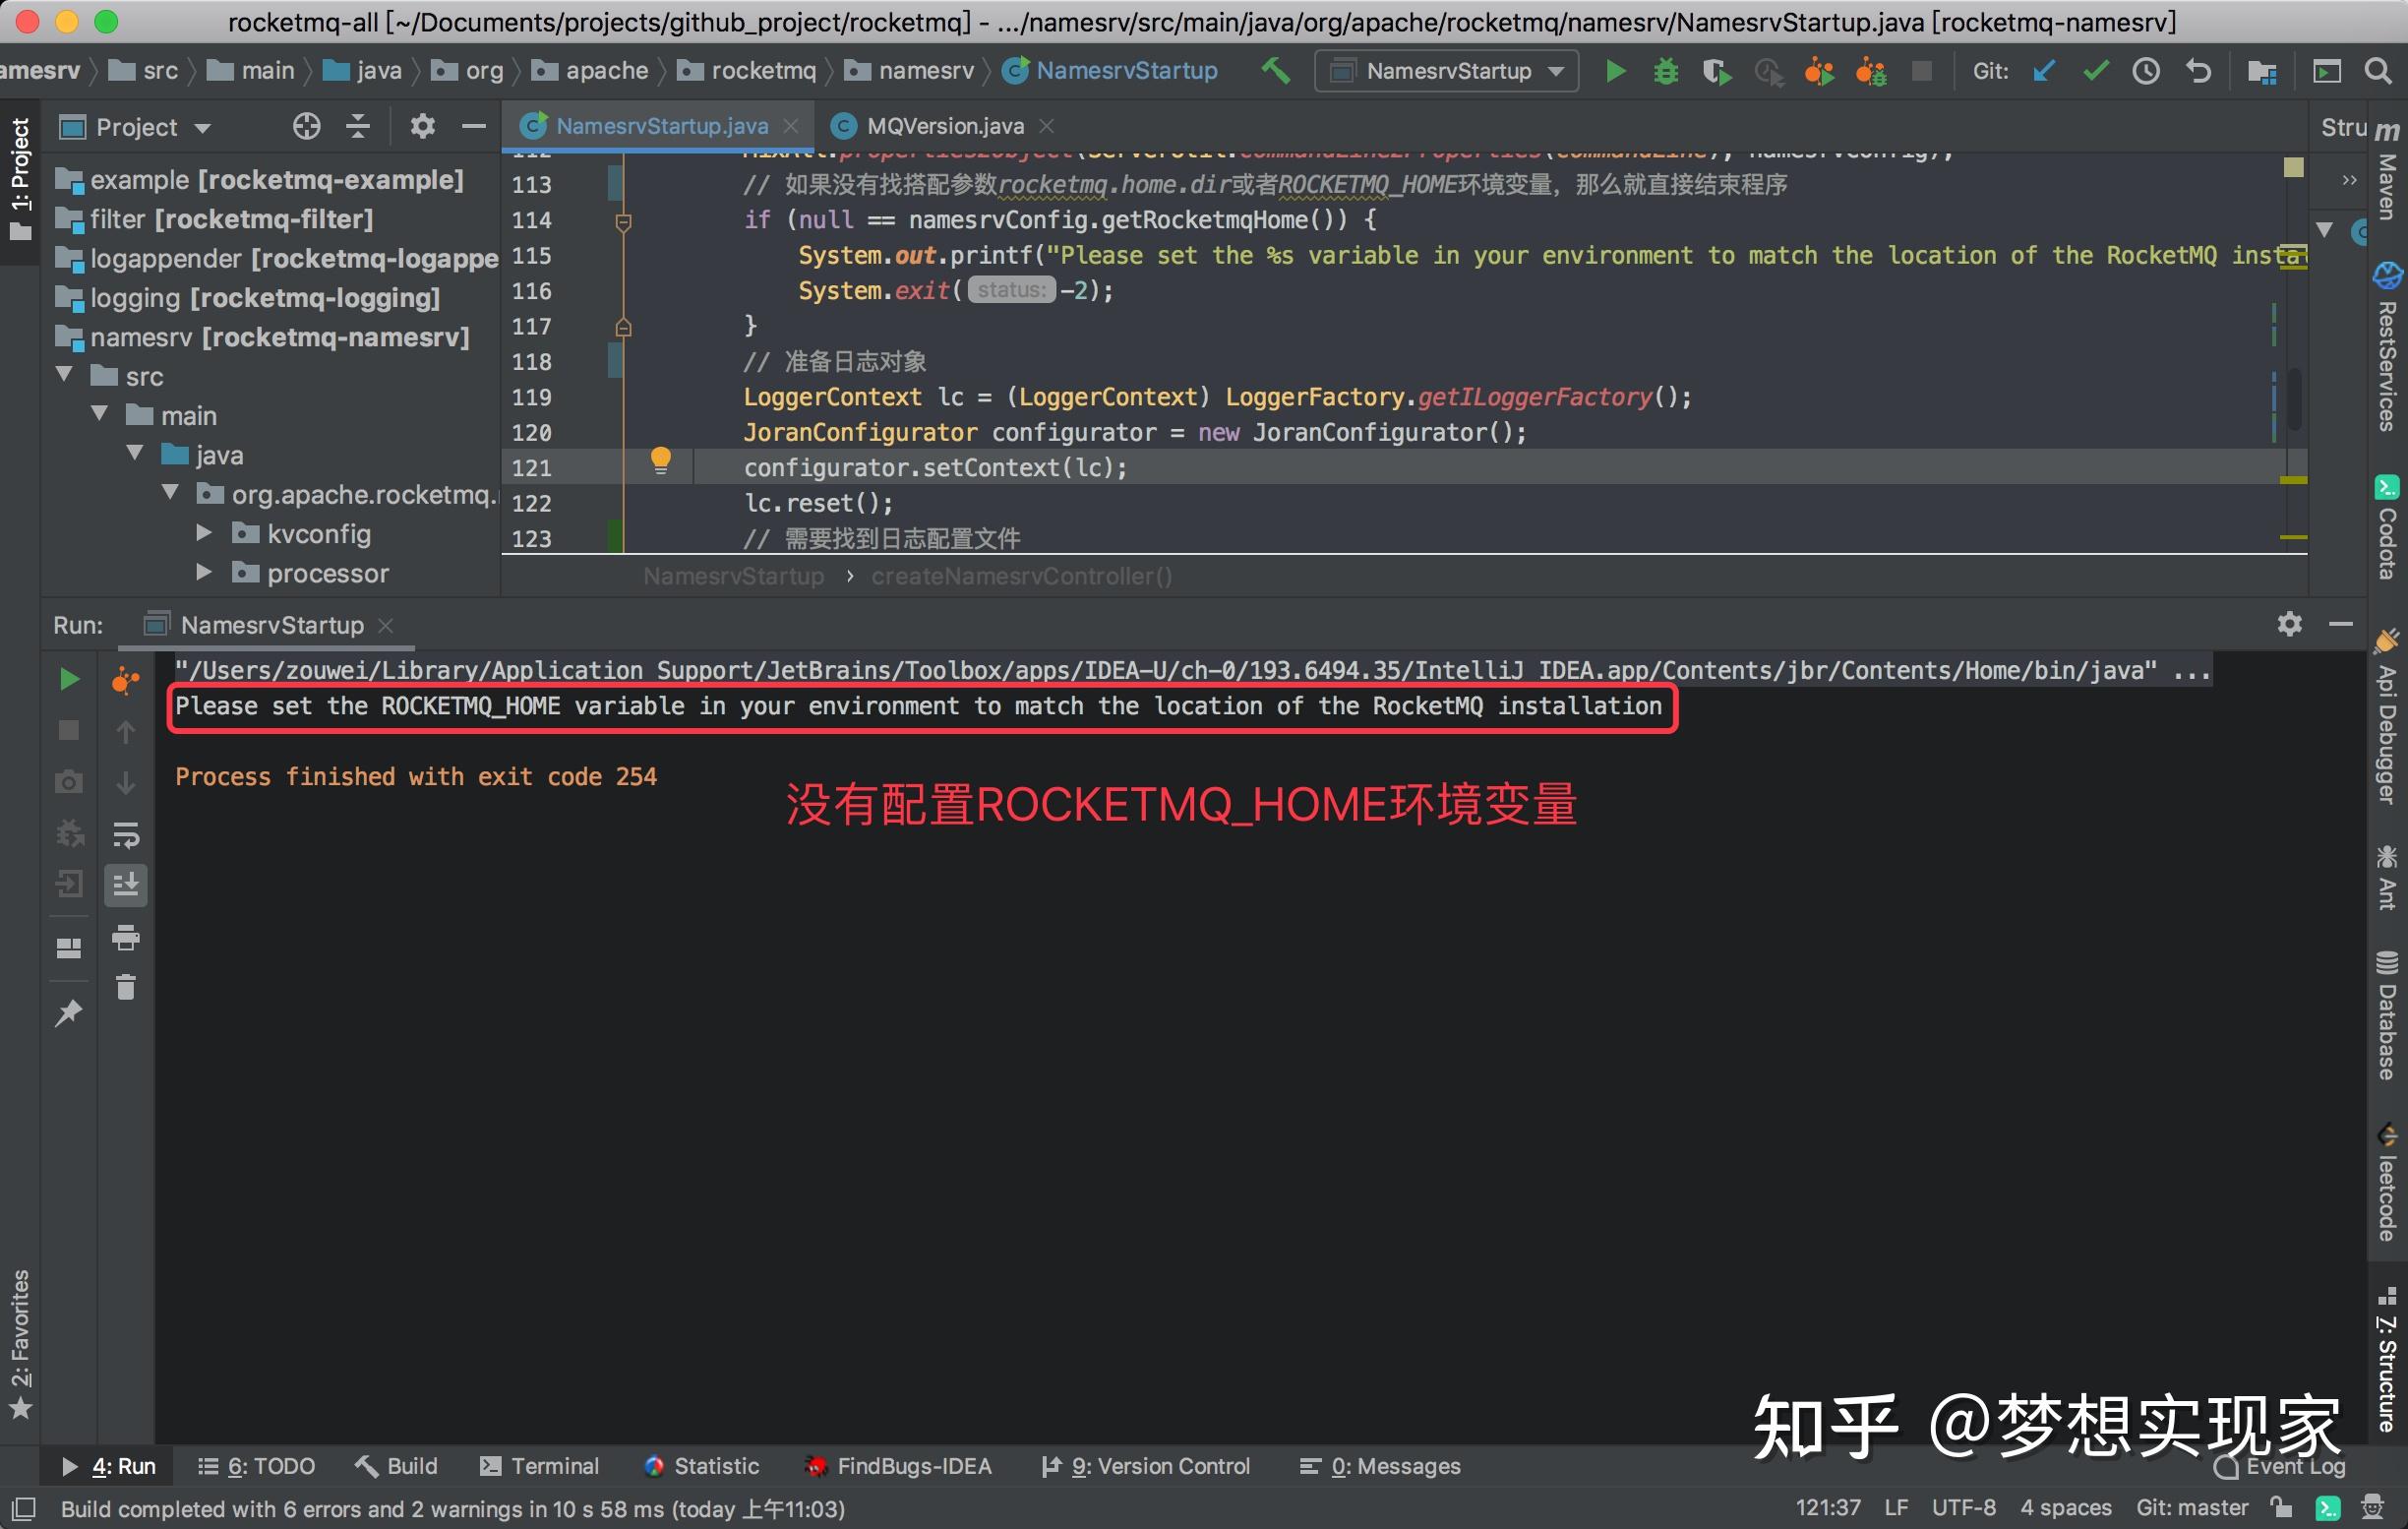This screenshot has width=2408, height=1529.
Task: Rerun NamesrvStartup in Run panel
Action: pyautogui.click(x=68, y=680)
